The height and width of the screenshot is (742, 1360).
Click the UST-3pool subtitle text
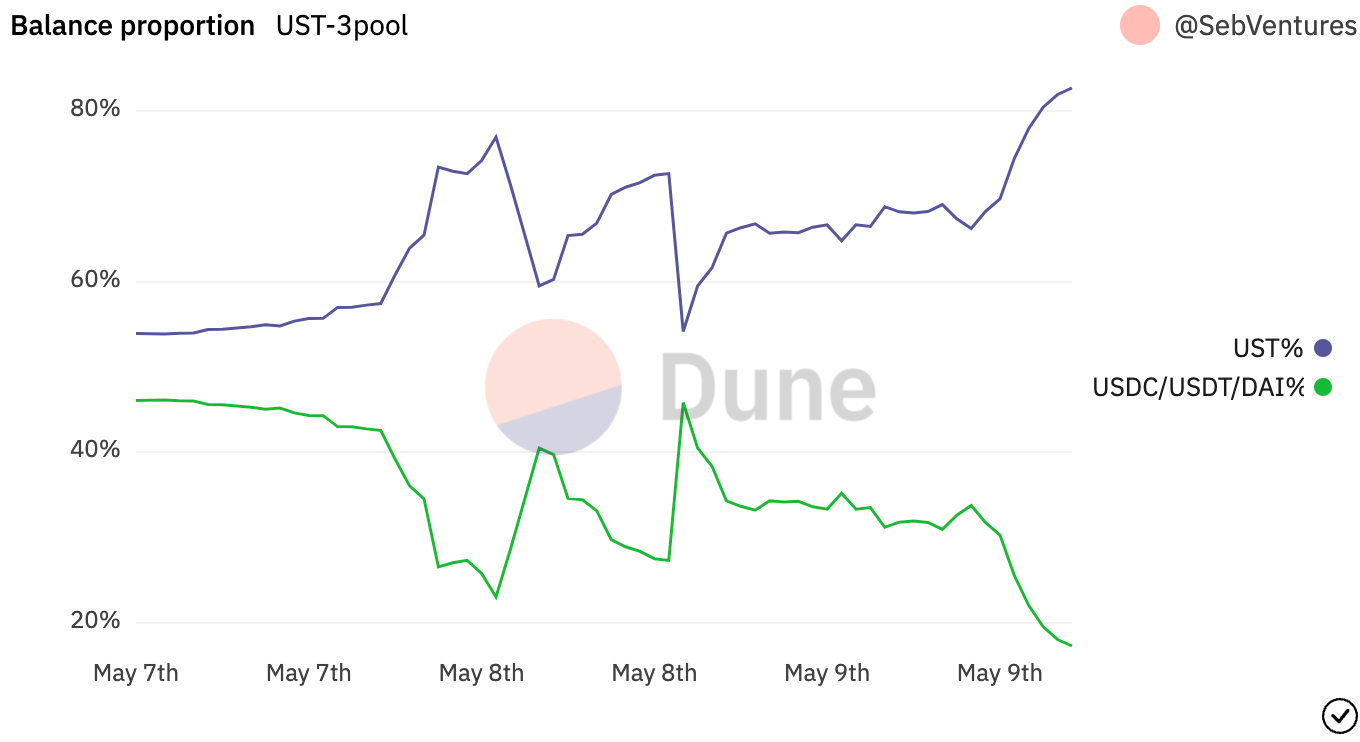click(342, 26)
